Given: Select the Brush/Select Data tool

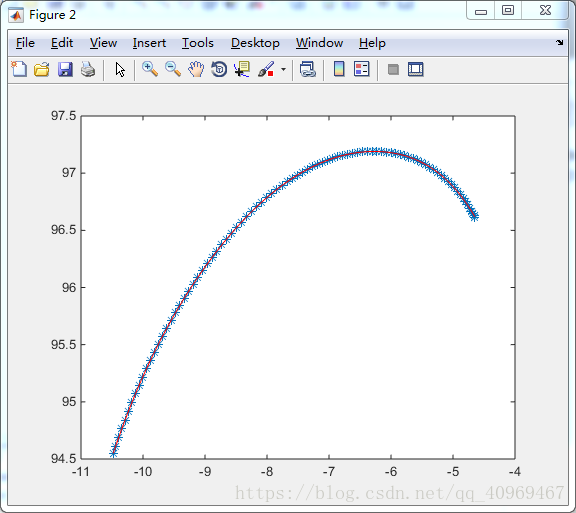Looking at the screenshot, I should [266, 69].
